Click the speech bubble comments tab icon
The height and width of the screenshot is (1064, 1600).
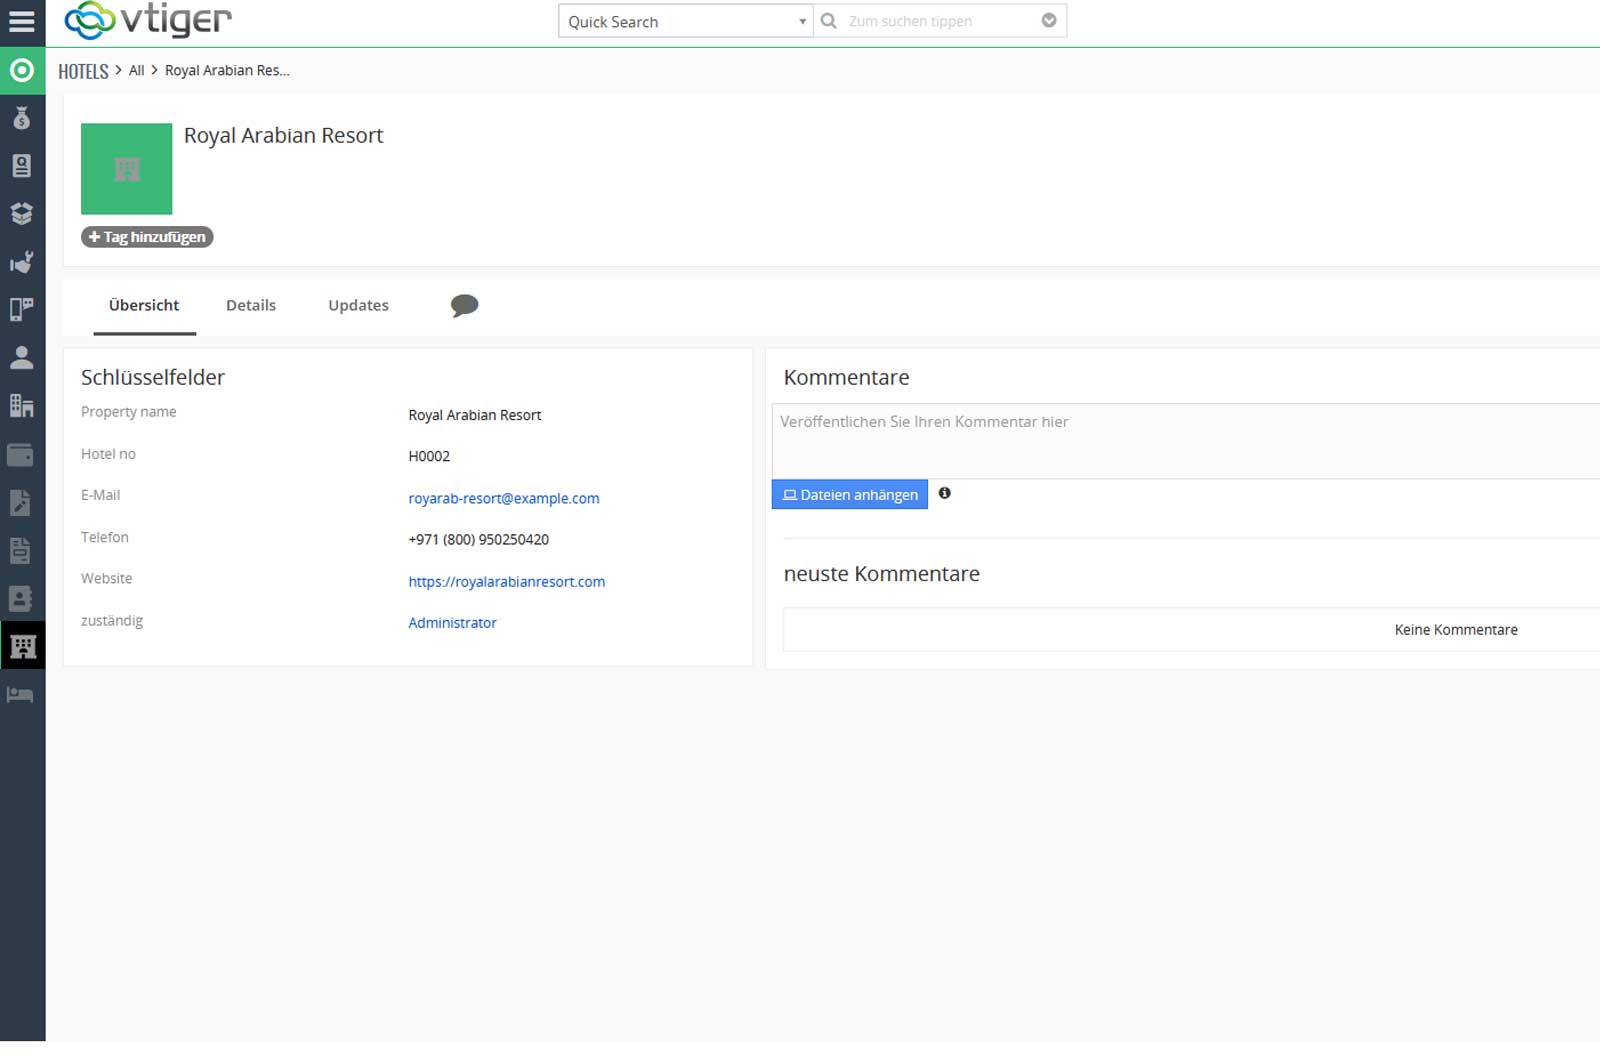click(x=464, y=306)
